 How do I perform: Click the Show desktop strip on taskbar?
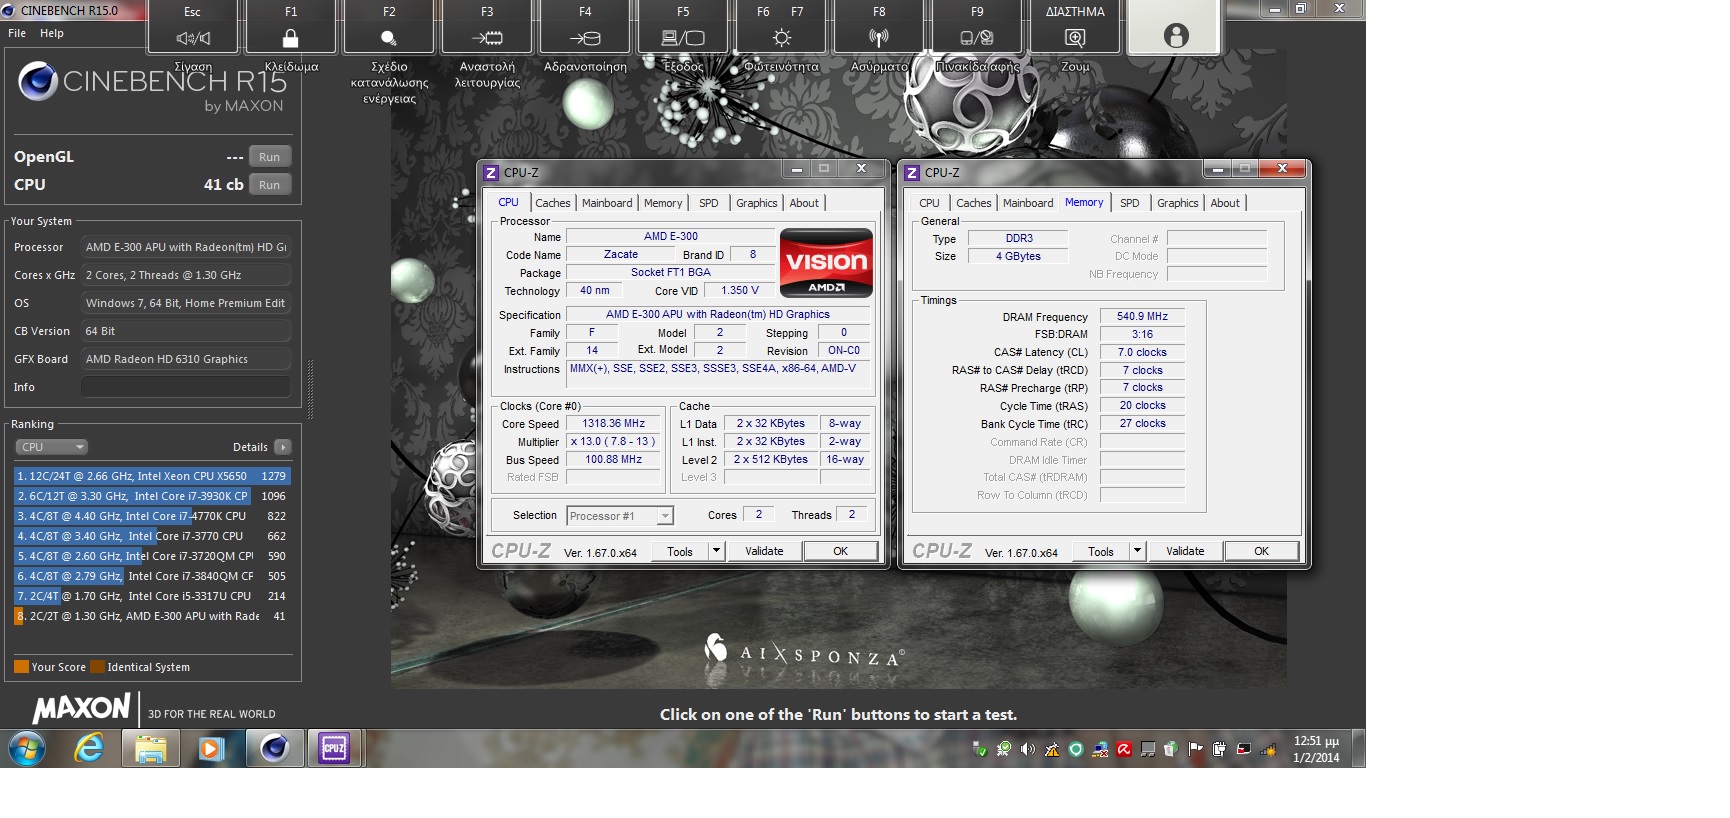pyautogui.click(x=1359, y=748)
